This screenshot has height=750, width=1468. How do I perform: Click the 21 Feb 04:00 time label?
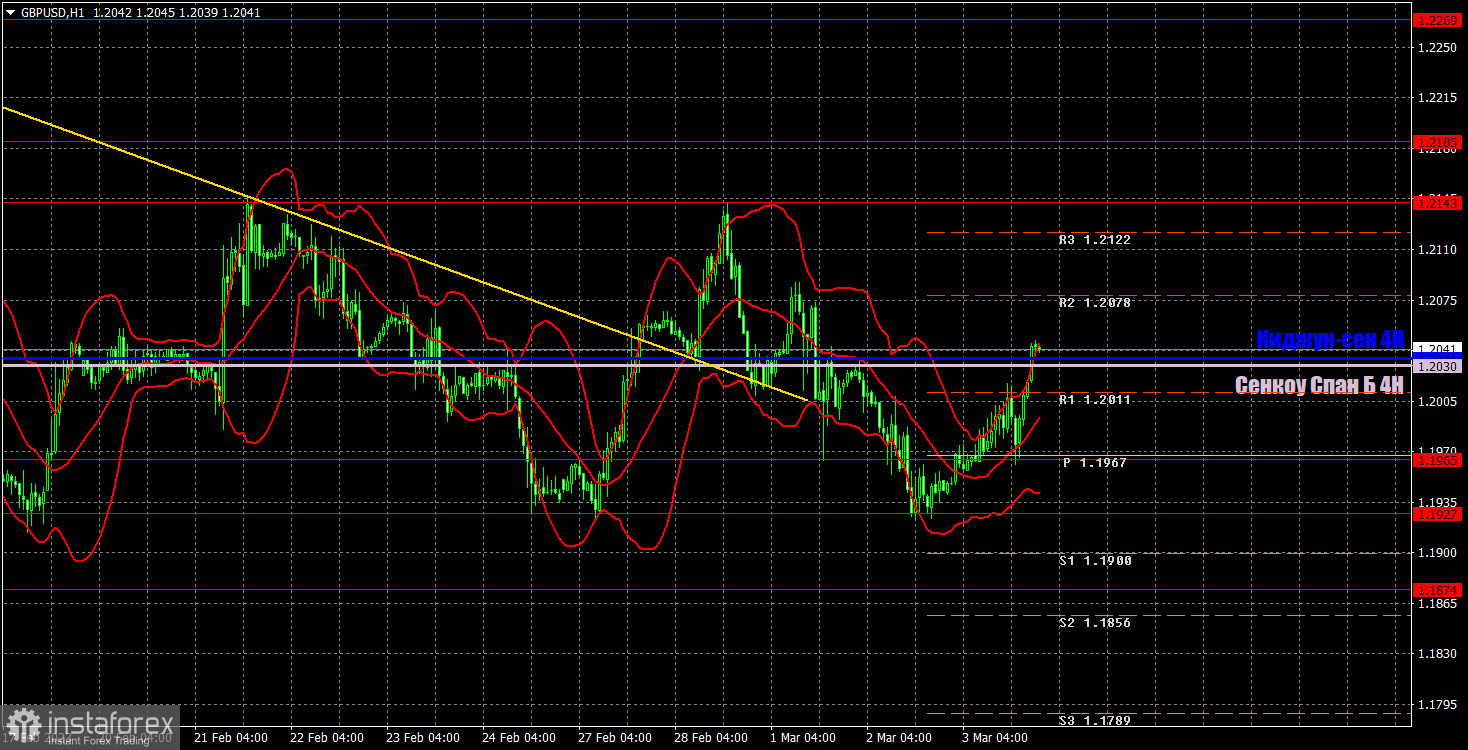230,738
